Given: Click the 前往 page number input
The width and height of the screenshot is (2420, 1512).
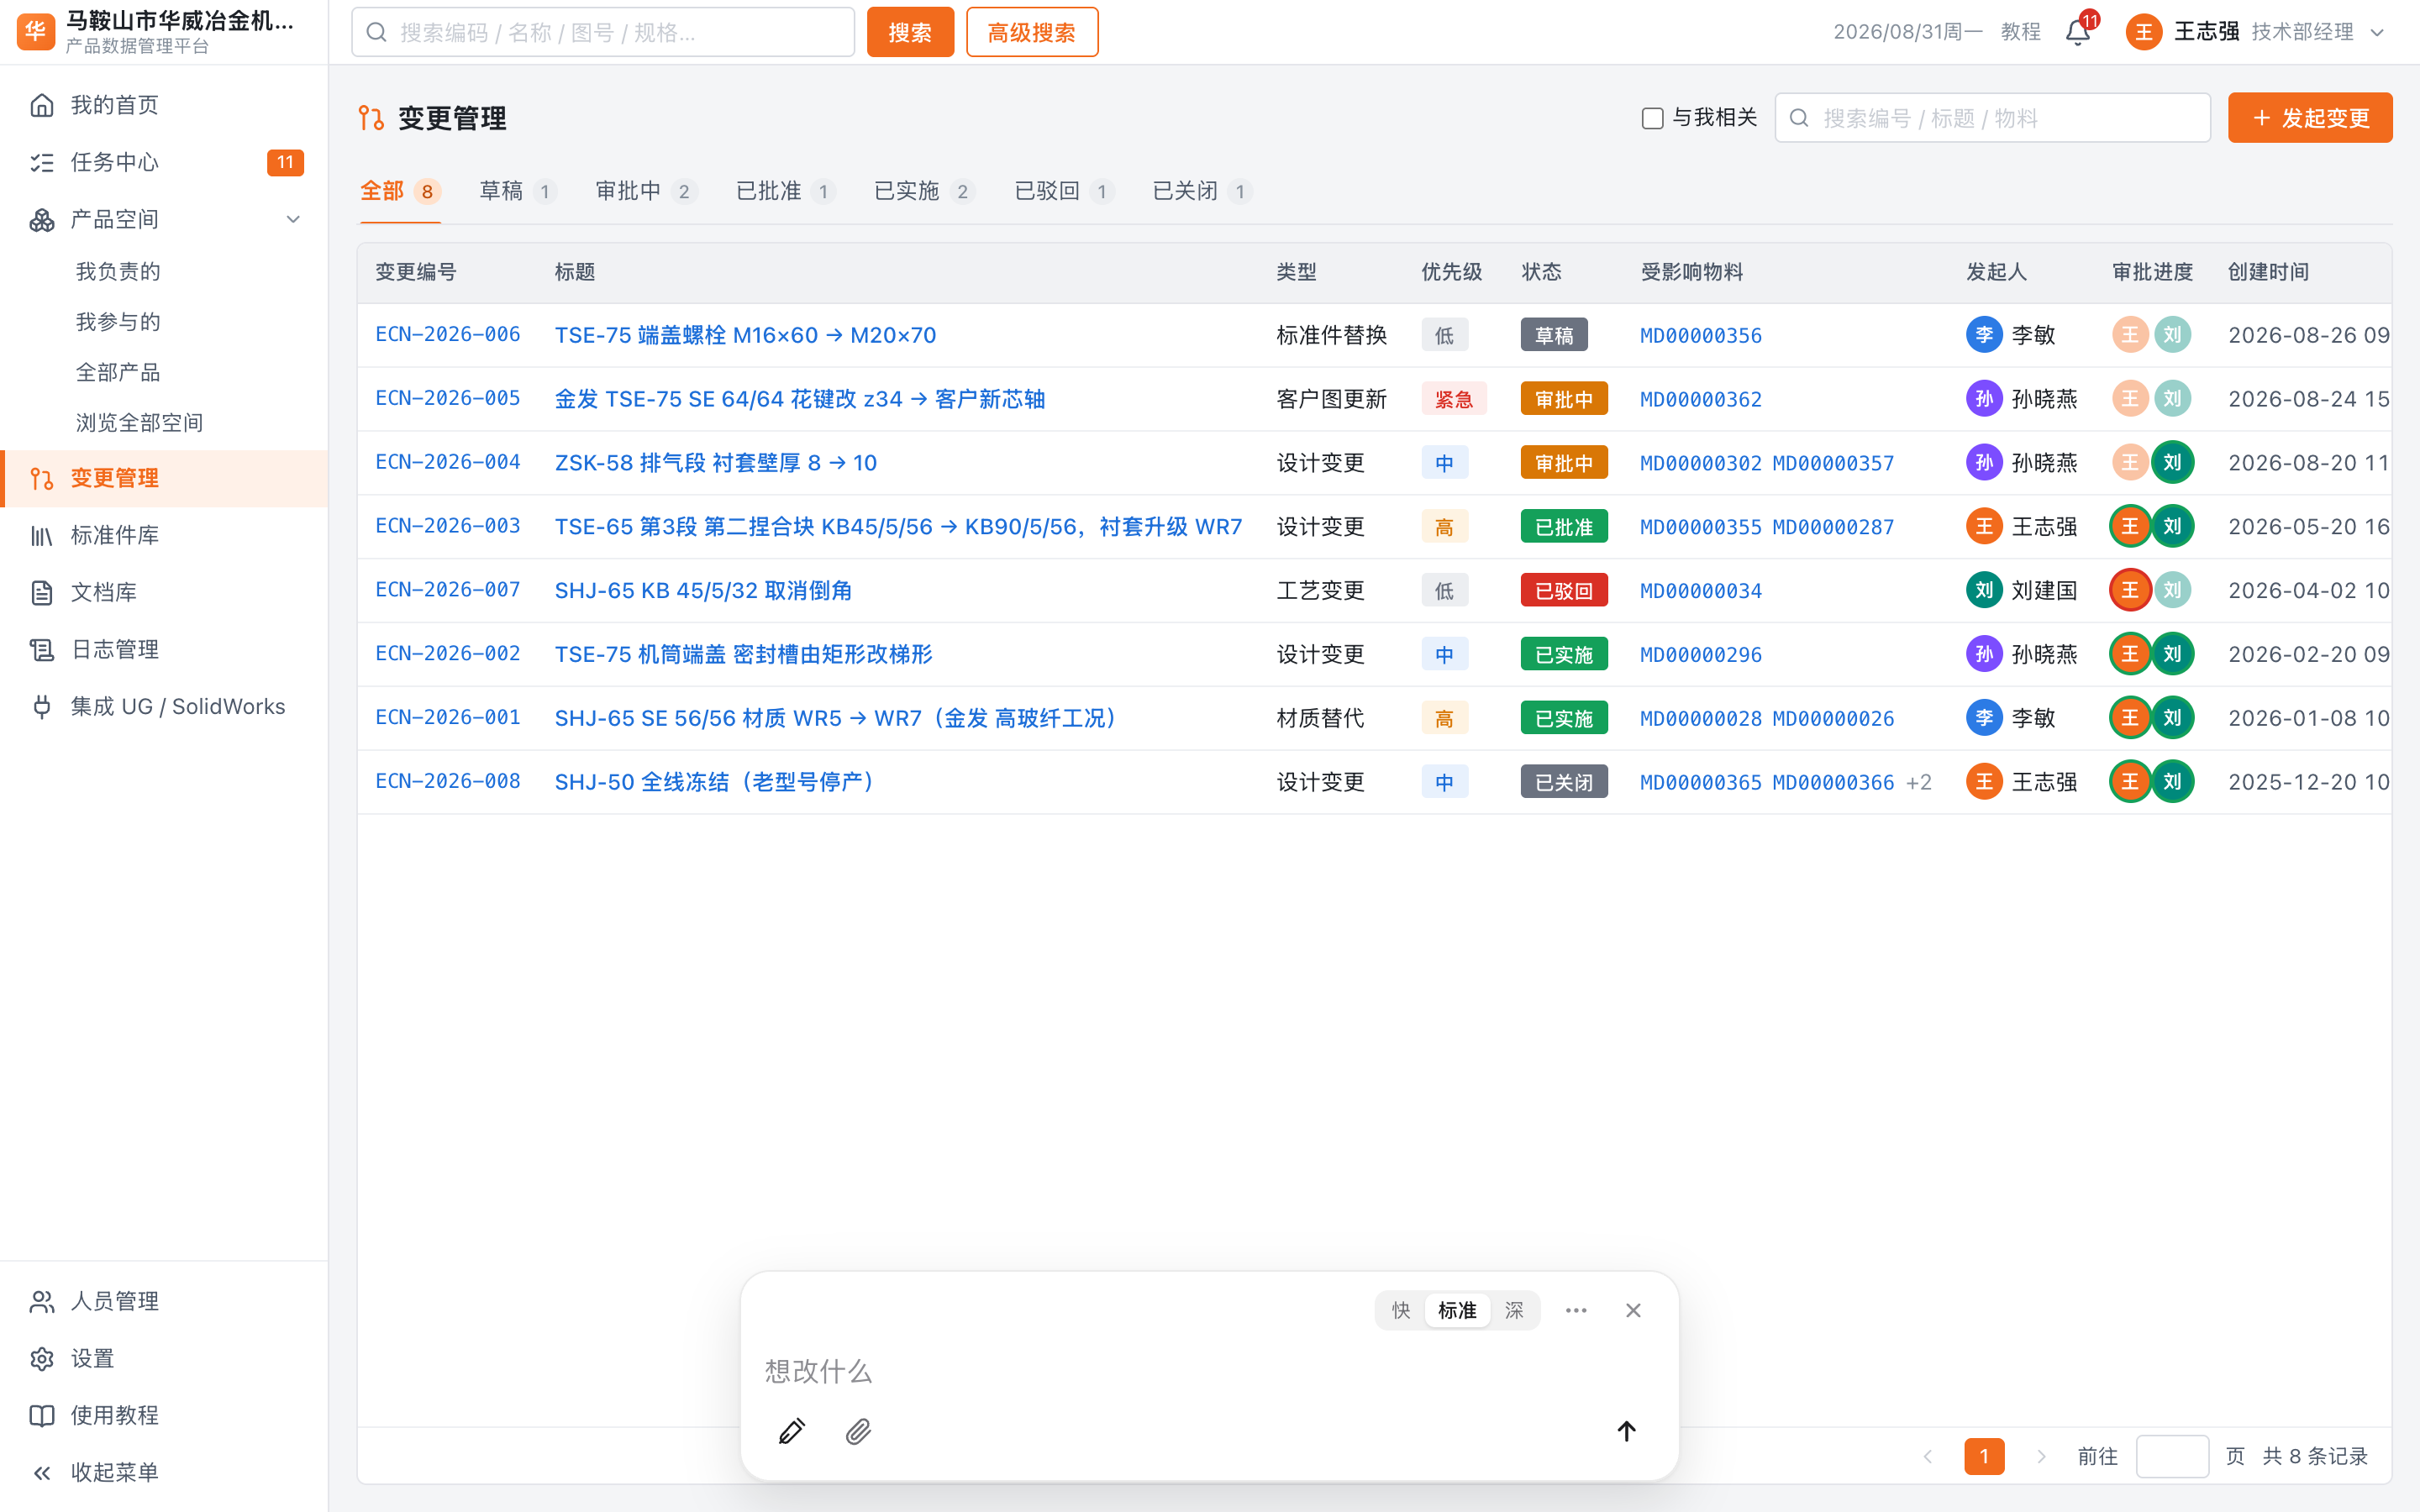Looking at the screenshot, I should (x=2172, y=1456).
